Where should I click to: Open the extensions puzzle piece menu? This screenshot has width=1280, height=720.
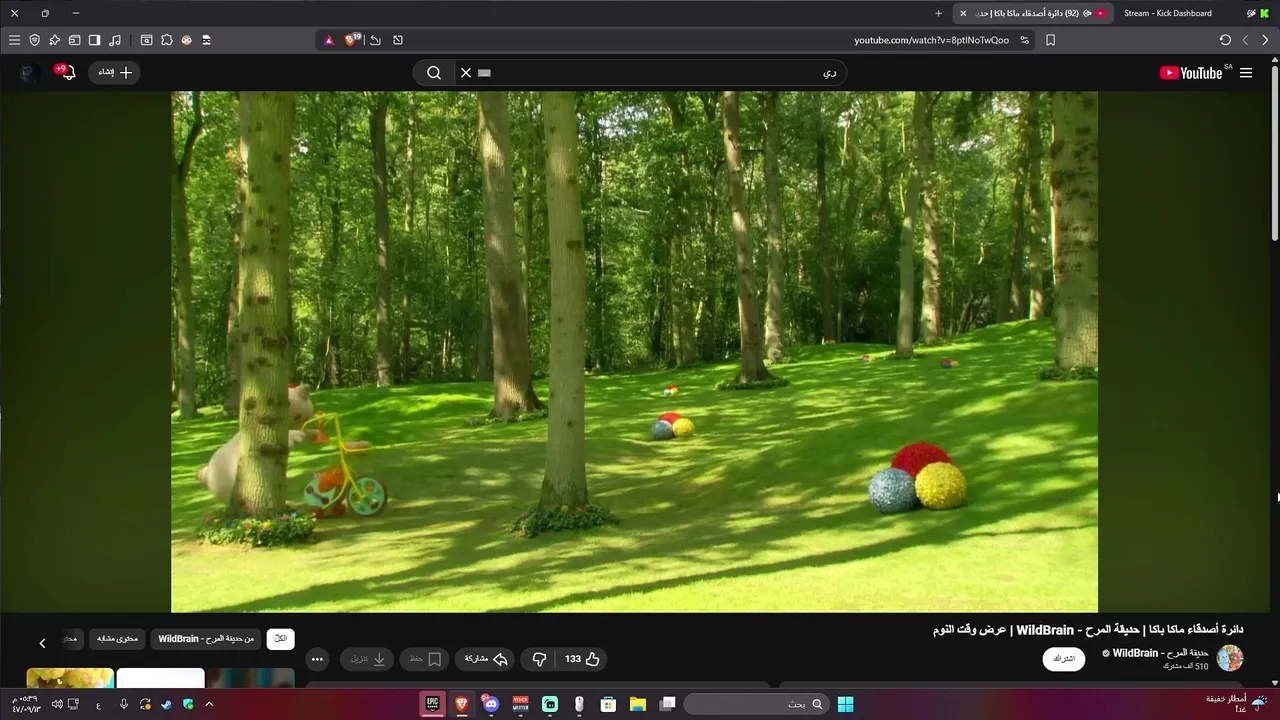[x=166, y=40]
